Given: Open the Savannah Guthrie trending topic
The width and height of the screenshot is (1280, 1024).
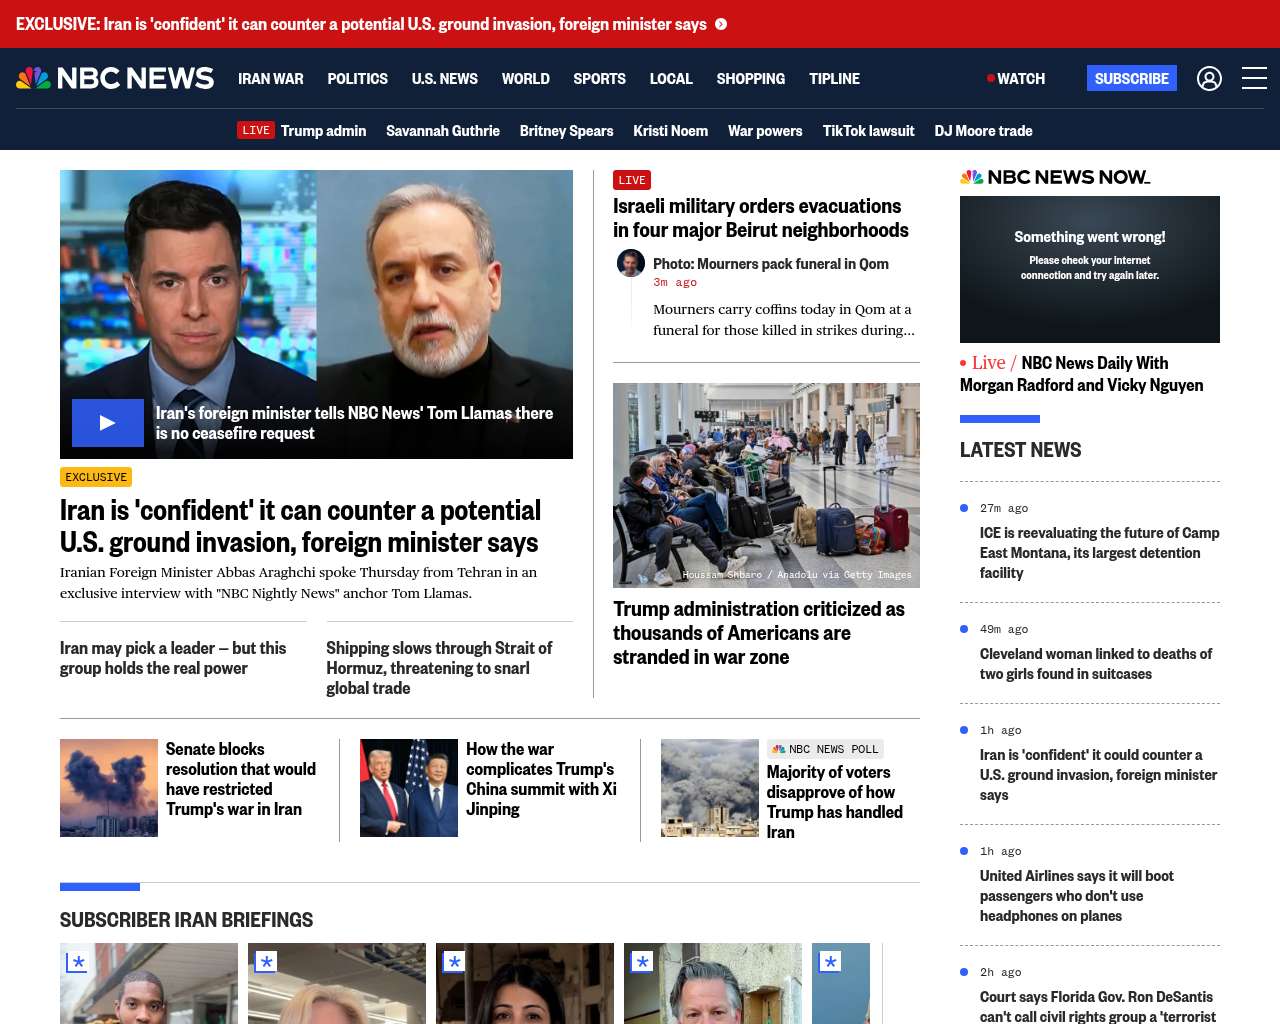Looking at the screenshot, I should 442,130.
